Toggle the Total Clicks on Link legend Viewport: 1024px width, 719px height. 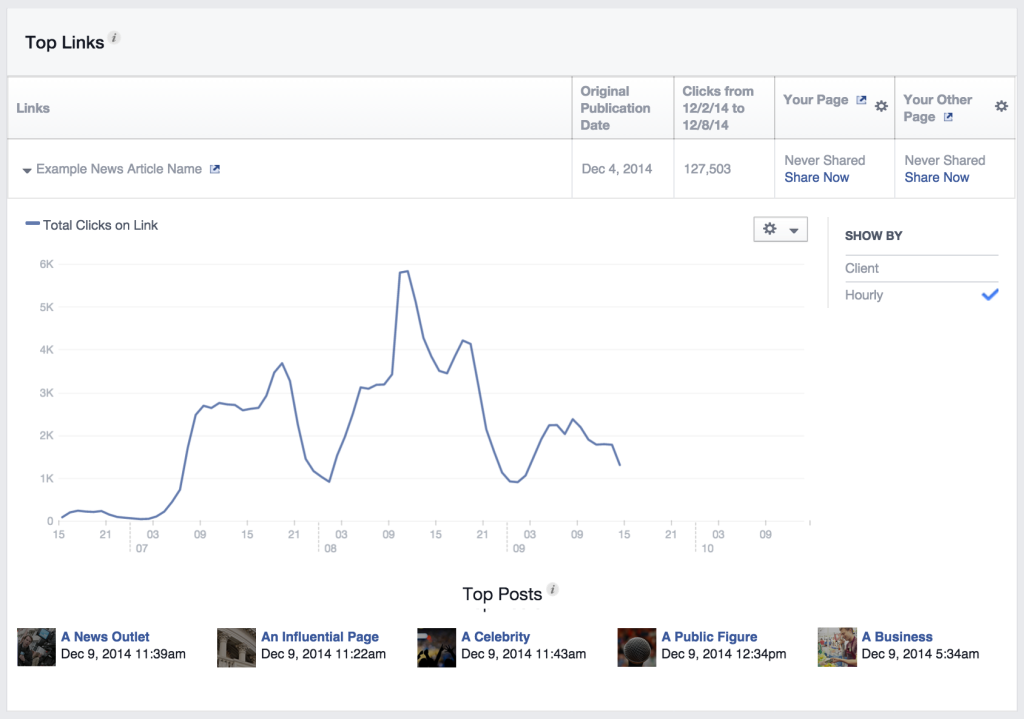[91, 225]
